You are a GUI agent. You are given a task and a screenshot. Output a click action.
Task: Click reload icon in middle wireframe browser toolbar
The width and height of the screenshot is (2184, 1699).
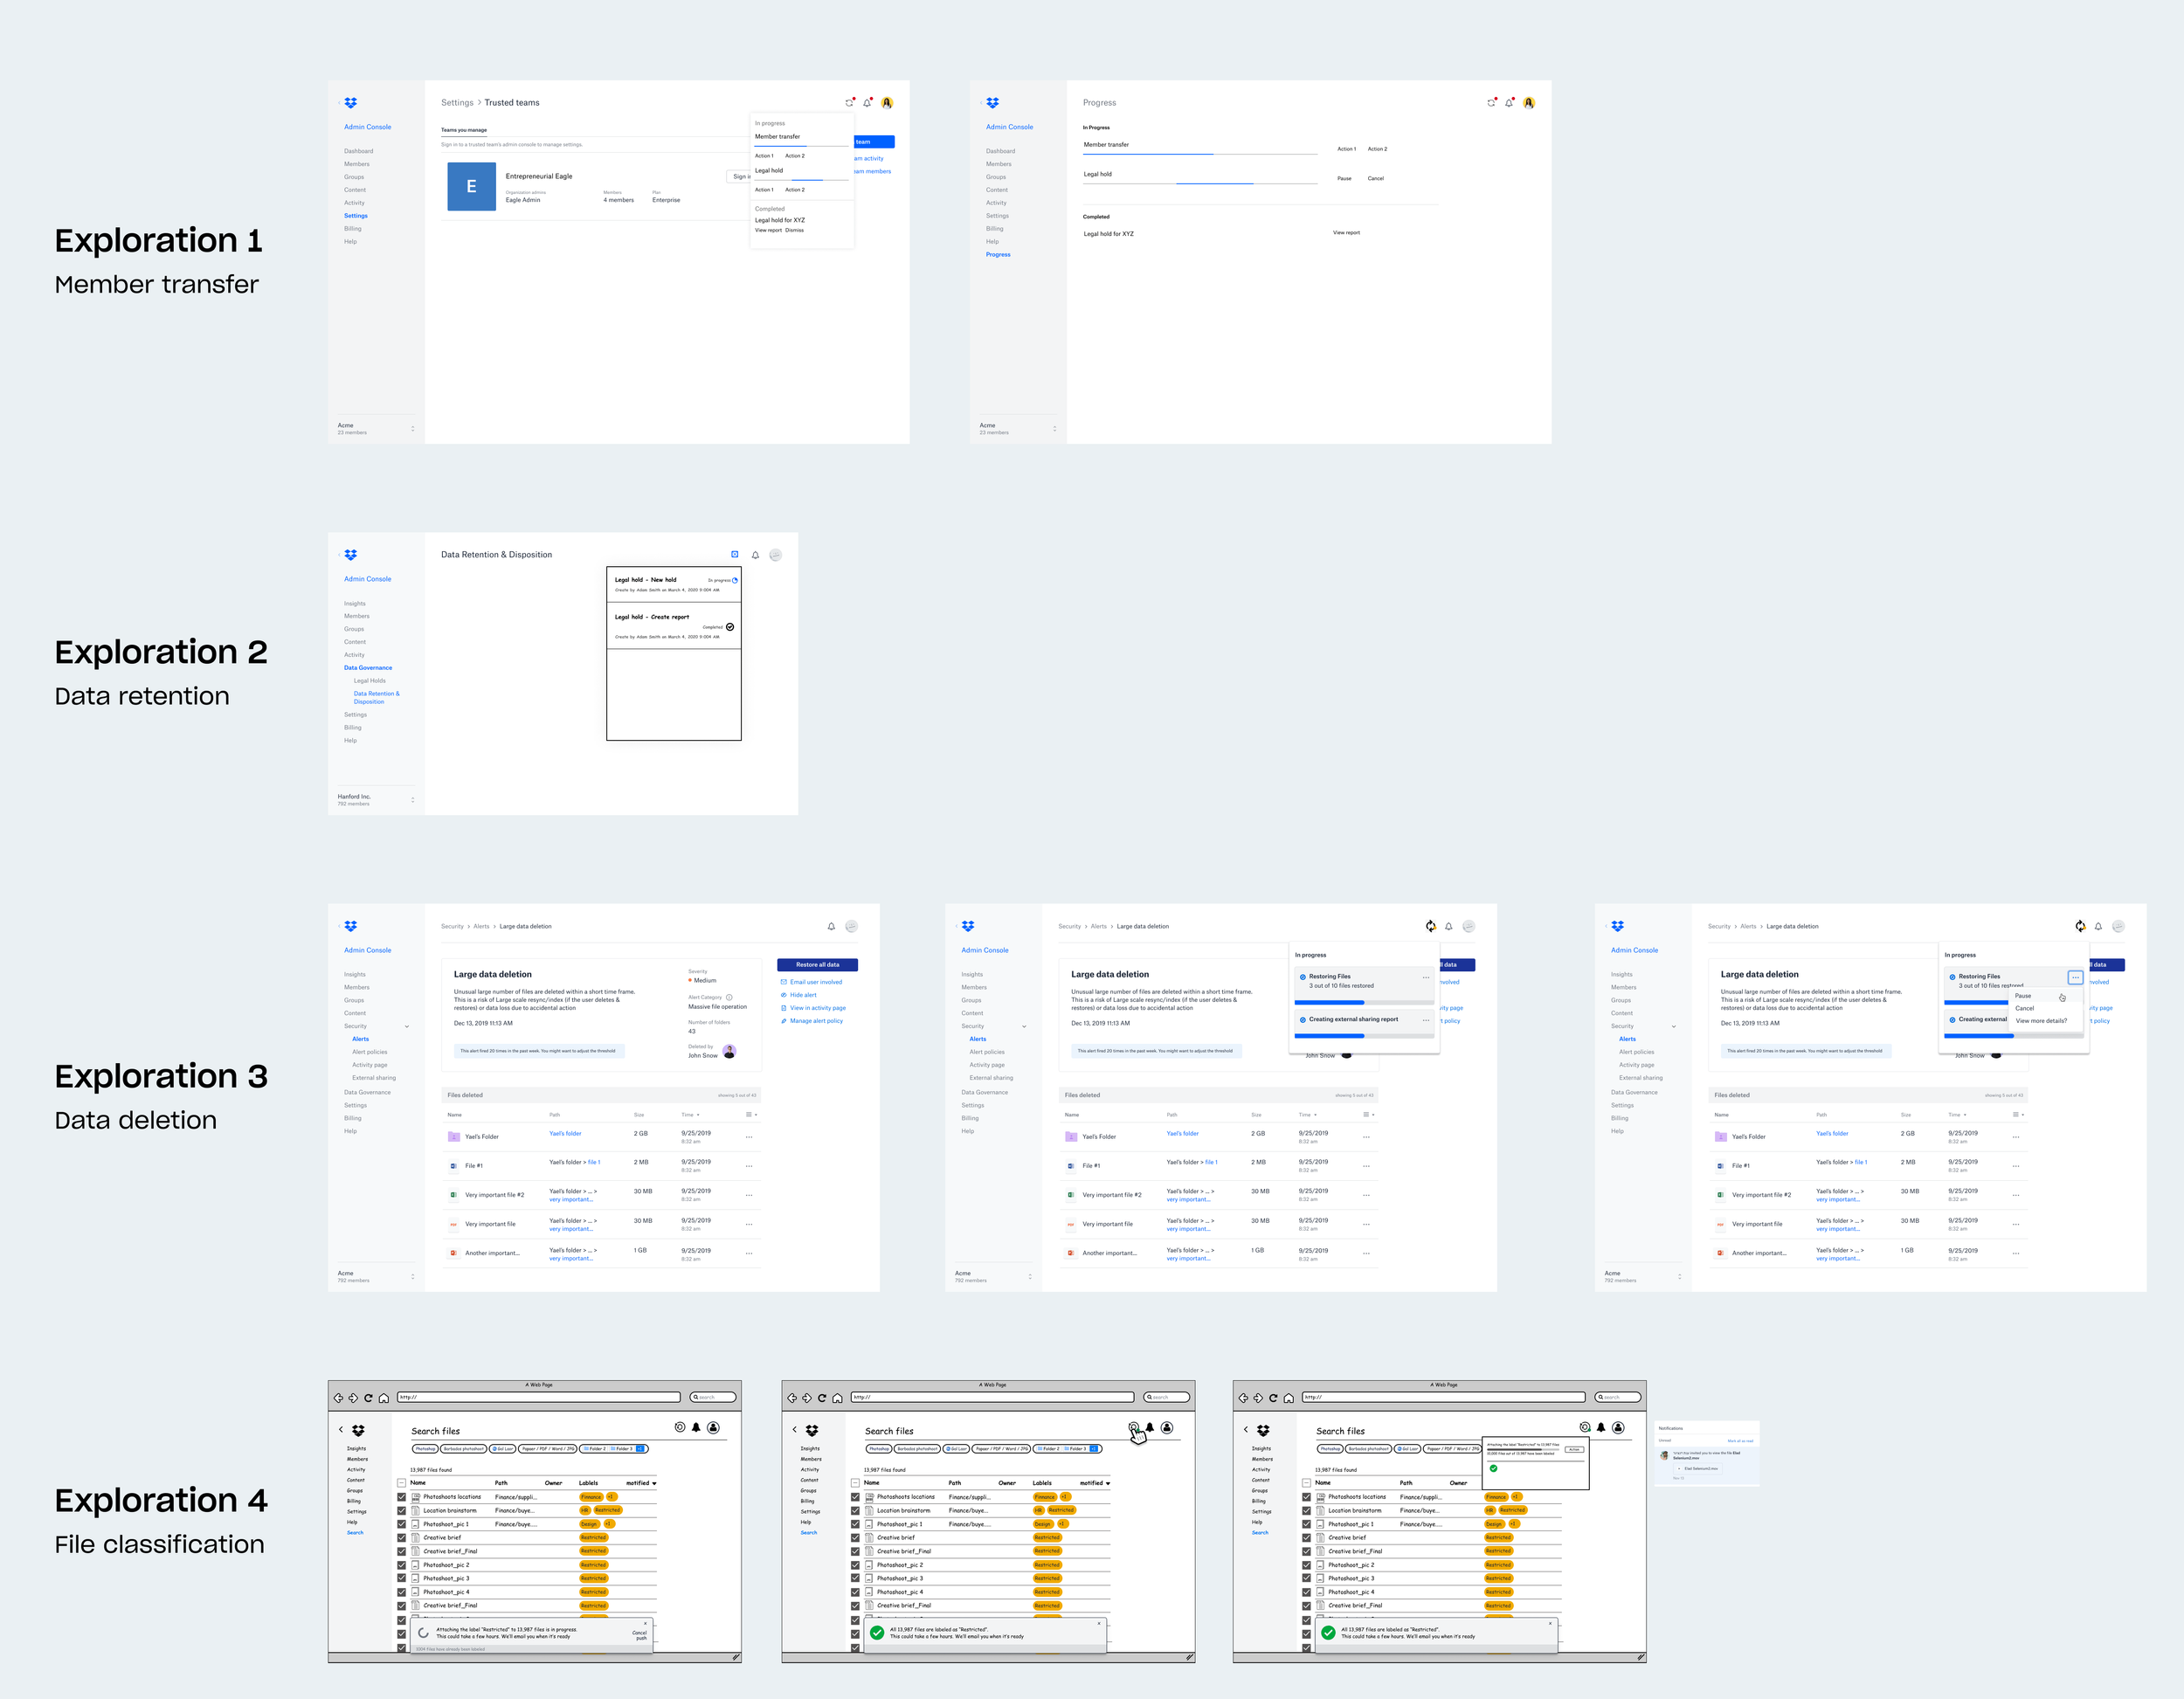[x=822, y=1398]
